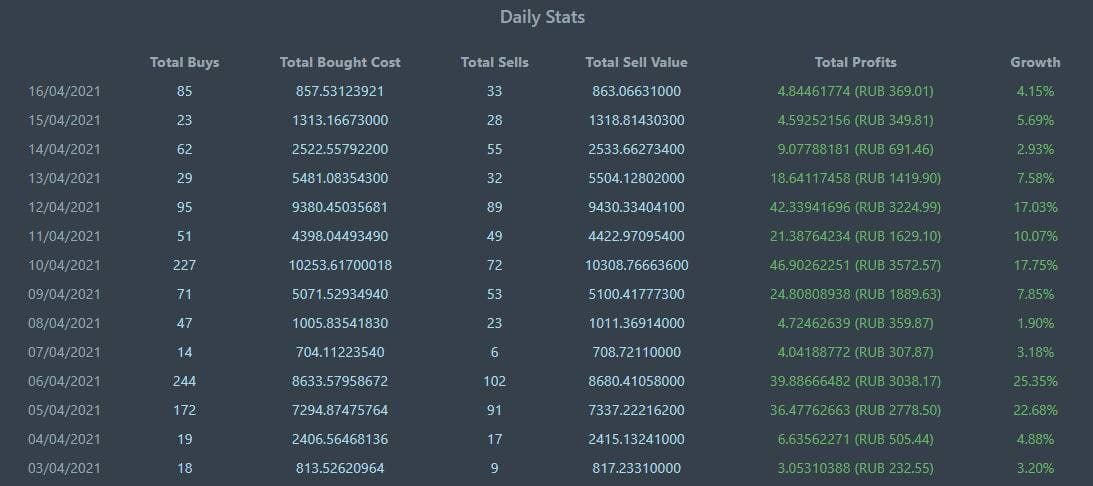
Task: Click the Total Buys column header
Action: pos(184,62)
